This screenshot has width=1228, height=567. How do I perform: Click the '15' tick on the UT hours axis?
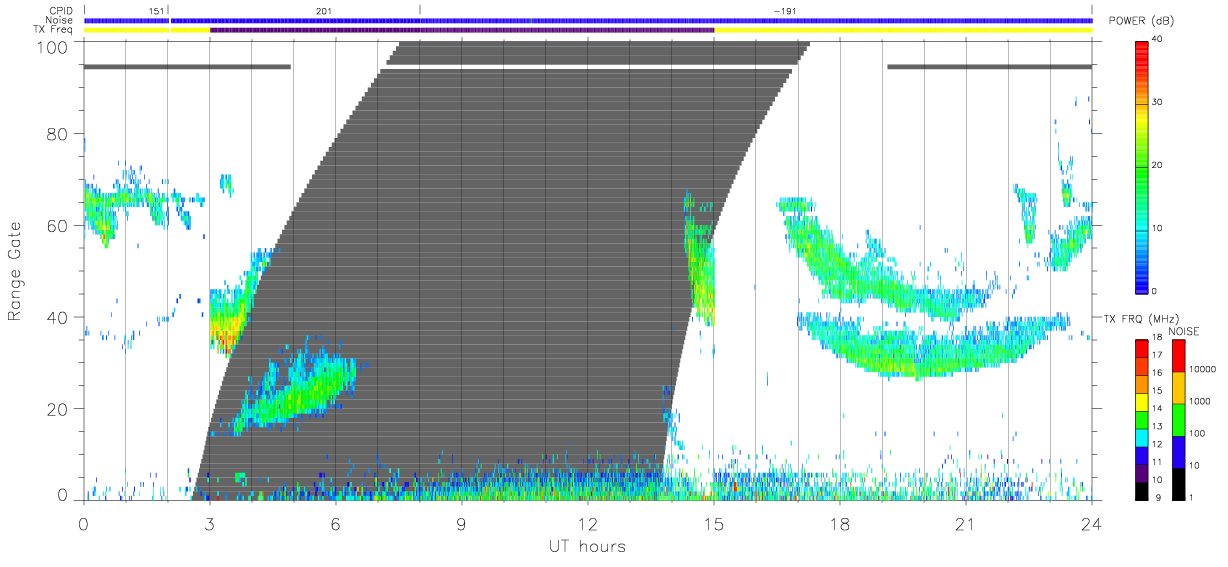[x=713, y=523]
